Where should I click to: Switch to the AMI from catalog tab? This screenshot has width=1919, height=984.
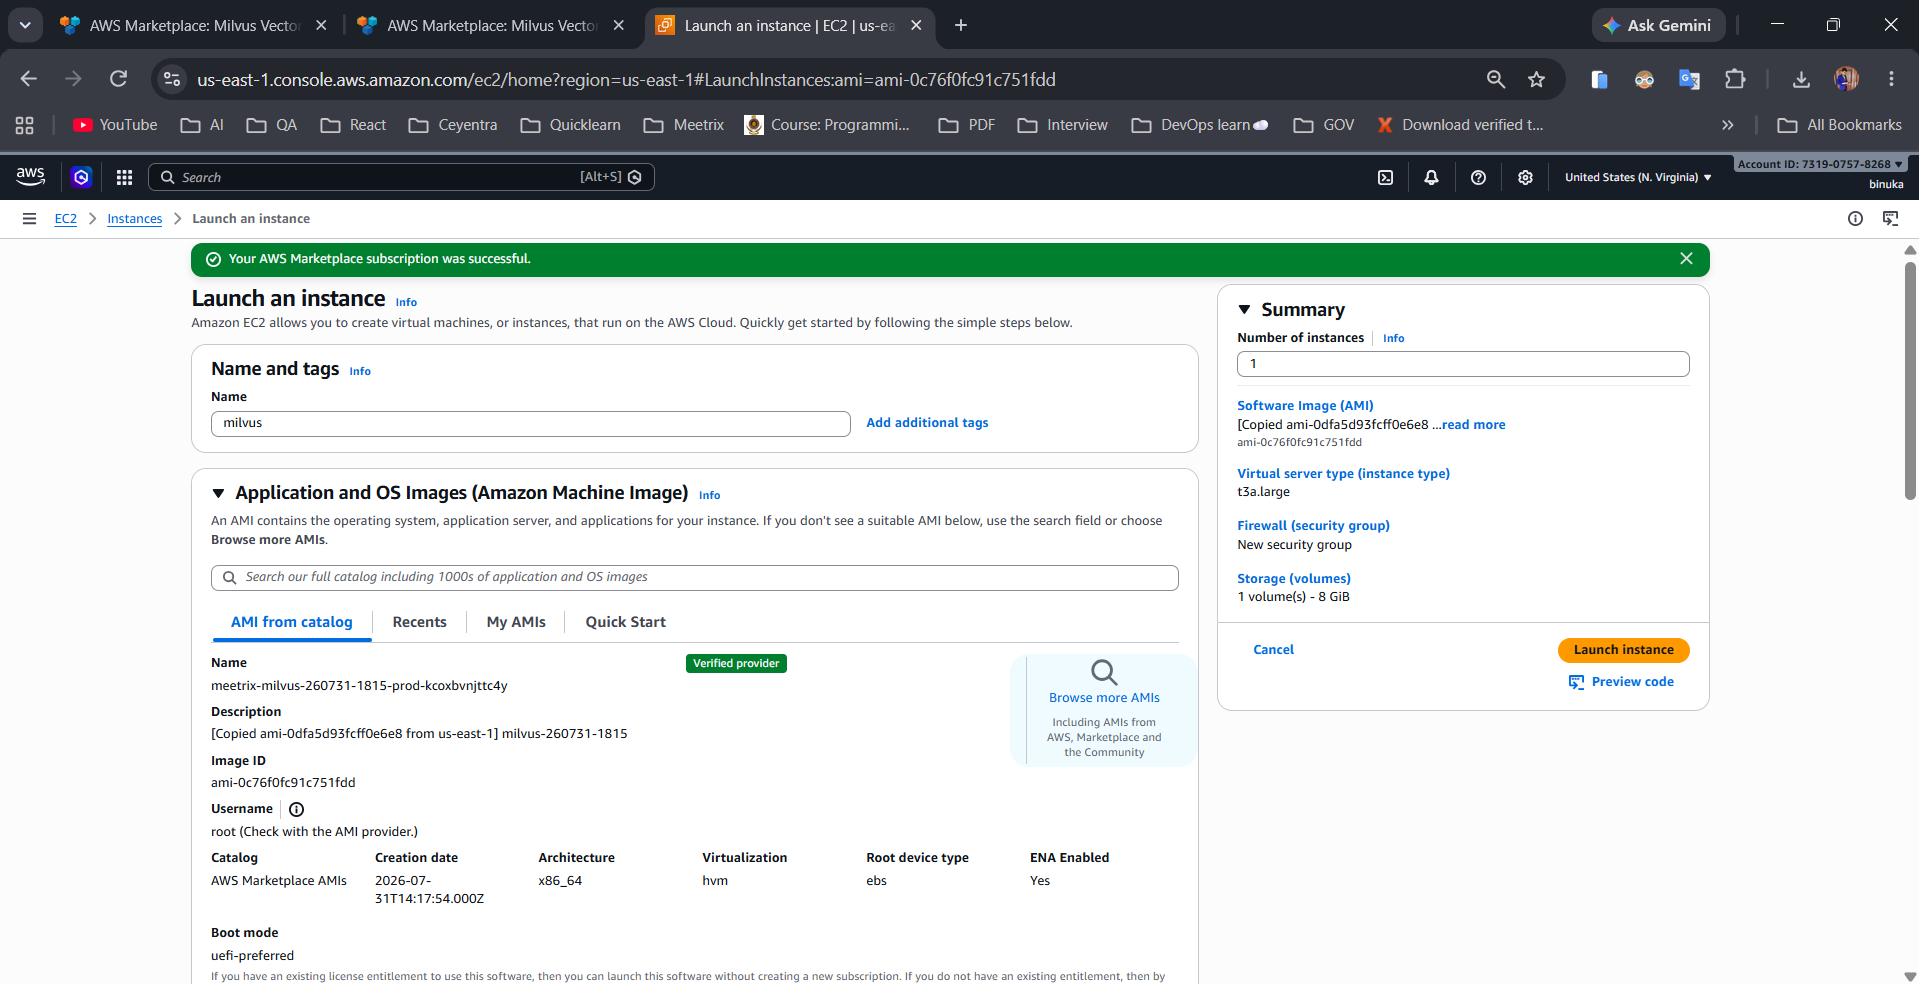coord(292,622)
